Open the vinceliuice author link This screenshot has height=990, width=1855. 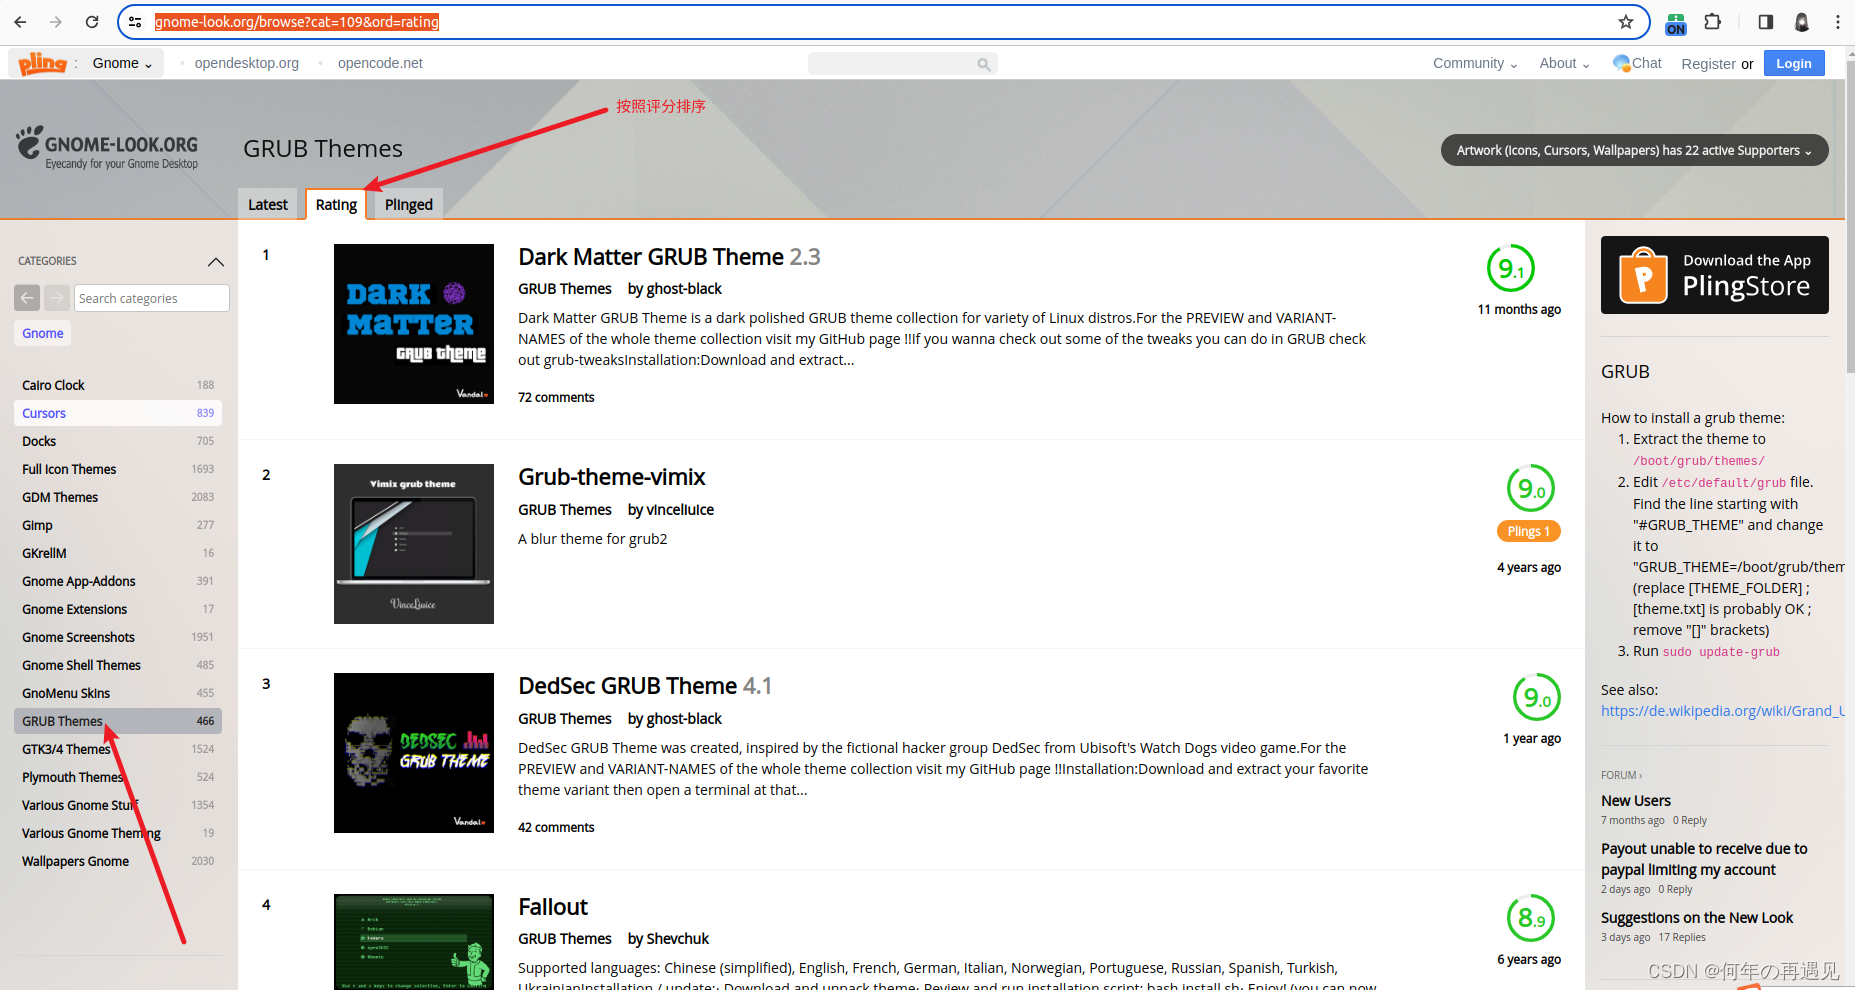click(680, 510)
